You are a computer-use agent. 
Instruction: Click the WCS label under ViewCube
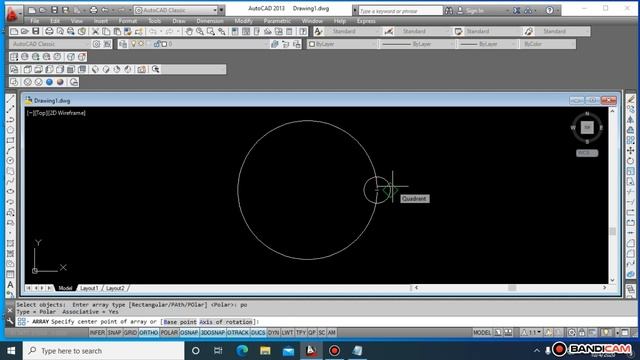[587, 153]
